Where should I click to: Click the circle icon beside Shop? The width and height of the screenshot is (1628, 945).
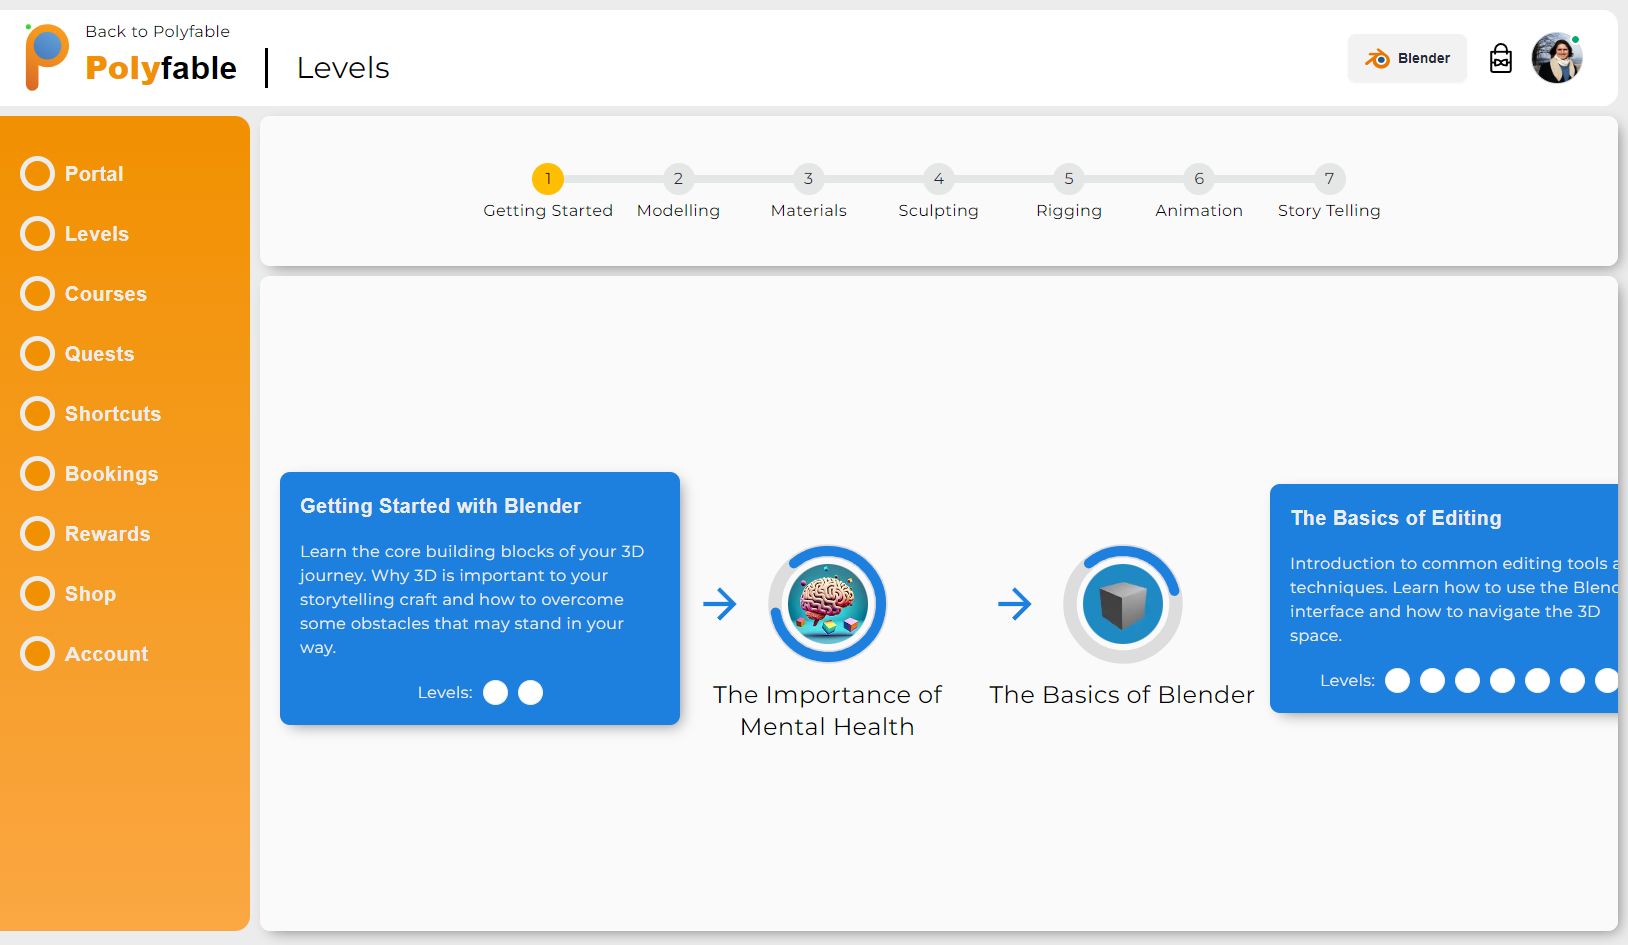pyautogui.click(x=38, y=593)
